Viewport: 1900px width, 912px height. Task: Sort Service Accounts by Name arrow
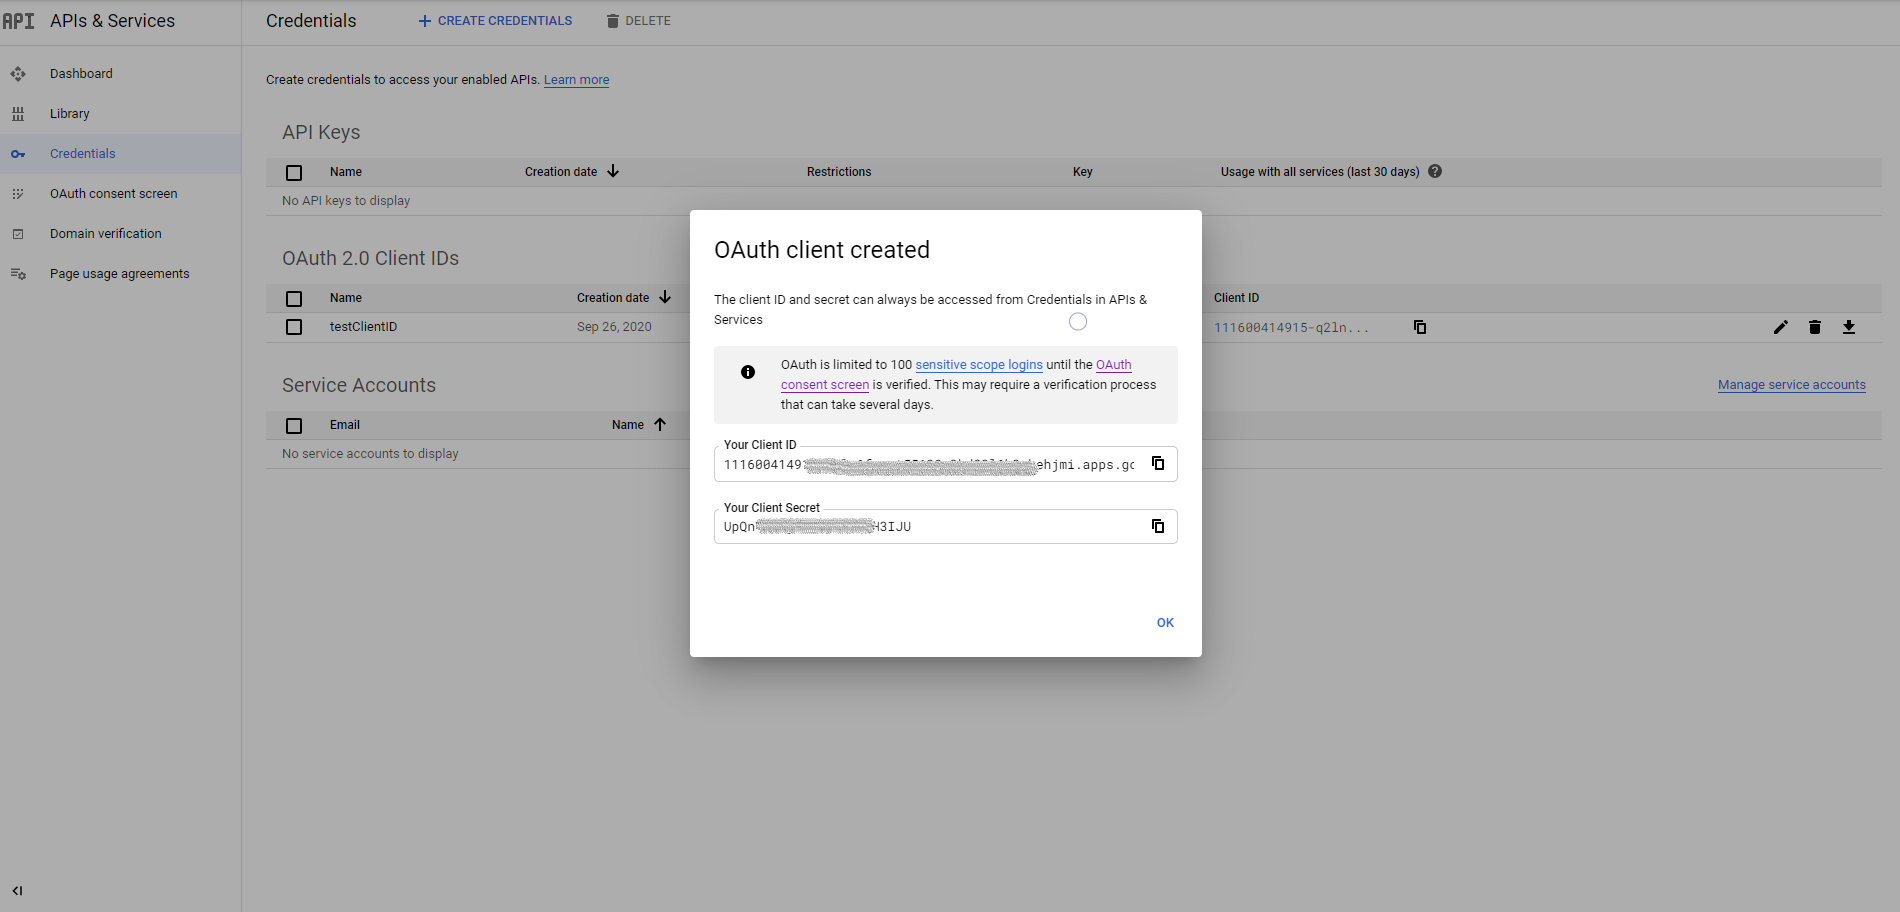pyautogui.click(x=660, y=425)
